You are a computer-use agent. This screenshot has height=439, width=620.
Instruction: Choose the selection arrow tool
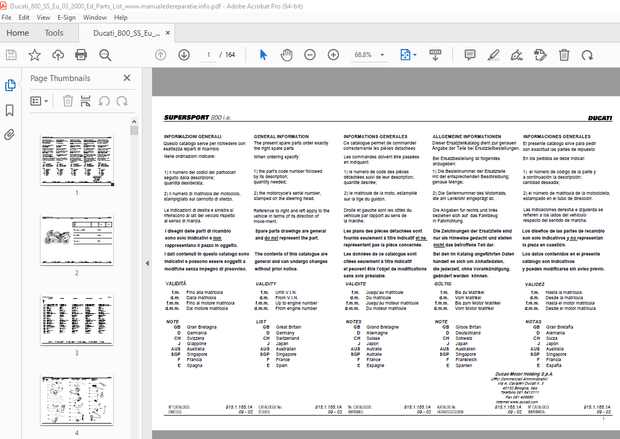pyautogui.click(x=263, y=55)
